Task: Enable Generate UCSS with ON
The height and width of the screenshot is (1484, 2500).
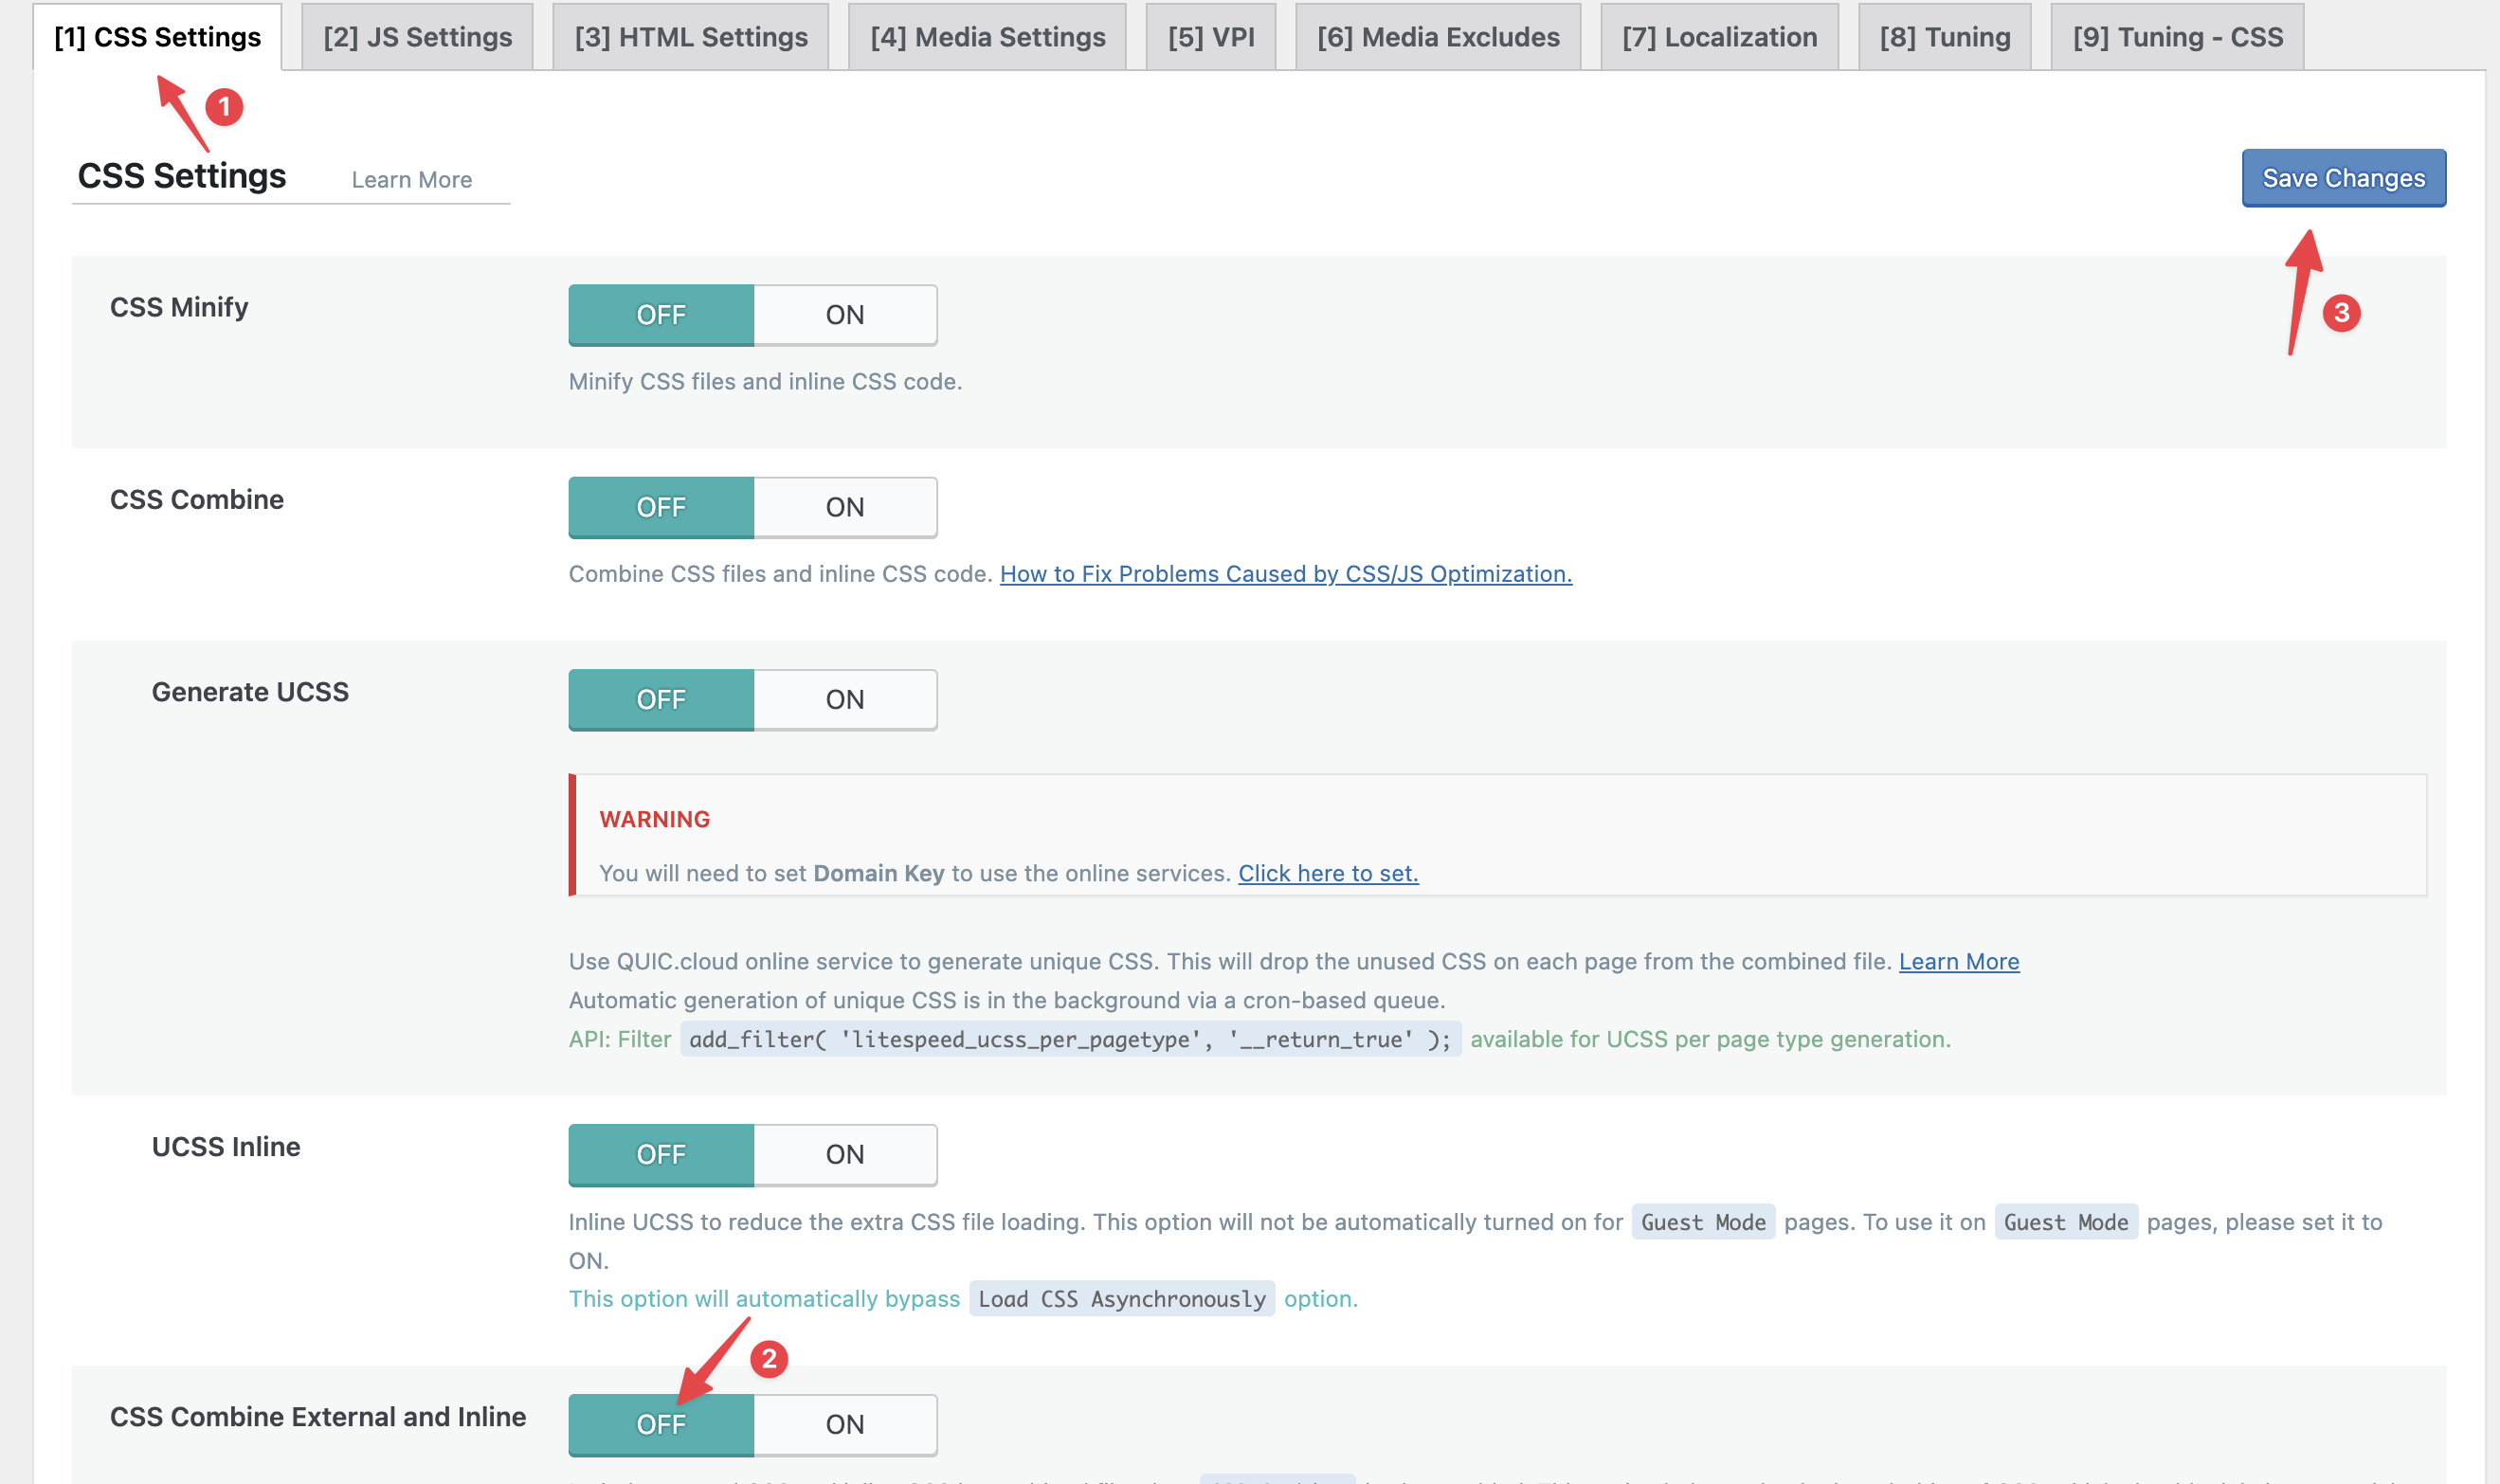Action: 844,700
